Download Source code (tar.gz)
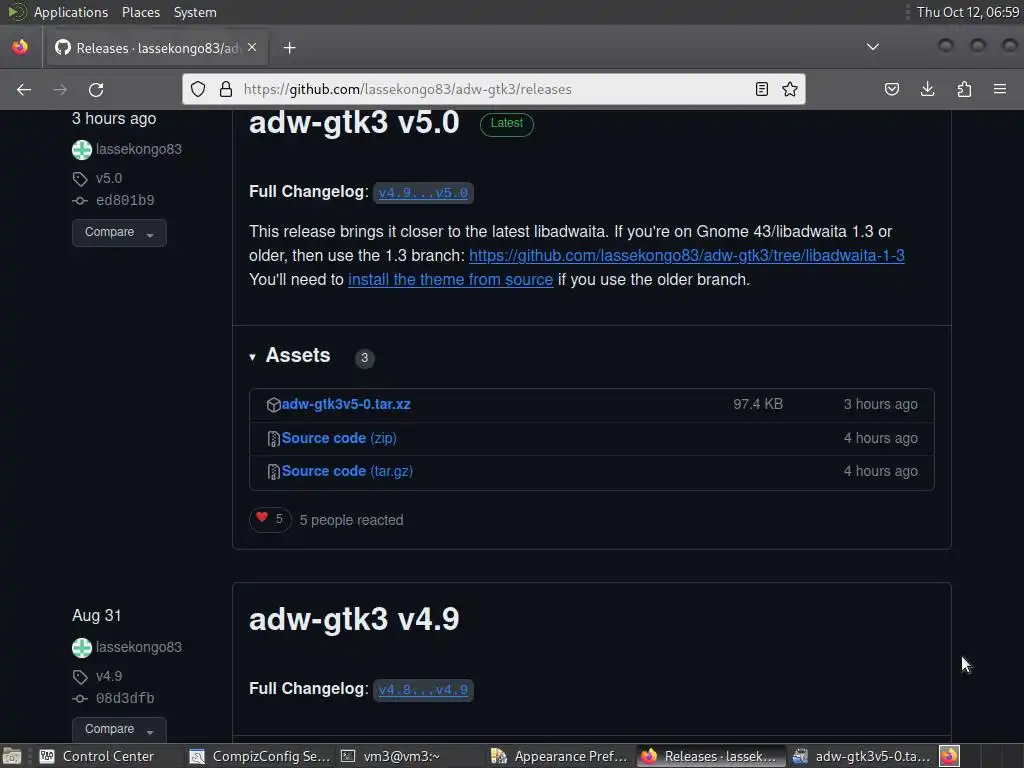The image size is (1024, 768). click(347, 471)
